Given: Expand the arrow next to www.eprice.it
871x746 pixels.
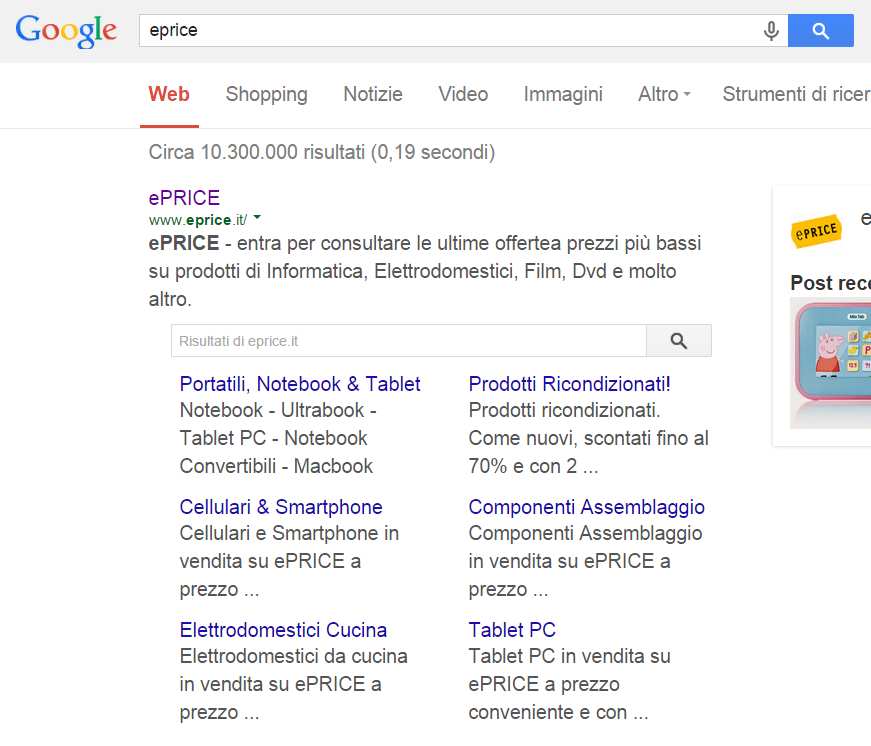Looking at the screenshot, I should click(257, 218).
